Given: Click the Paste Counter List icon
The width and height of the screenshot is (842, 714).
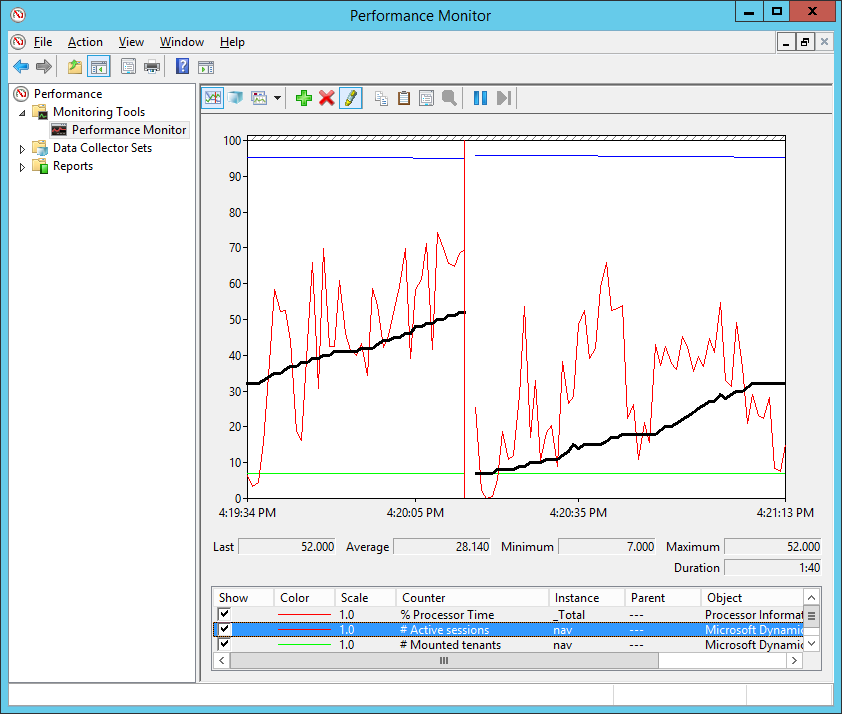Looking at the screenshot, I should tap(404, 98).
